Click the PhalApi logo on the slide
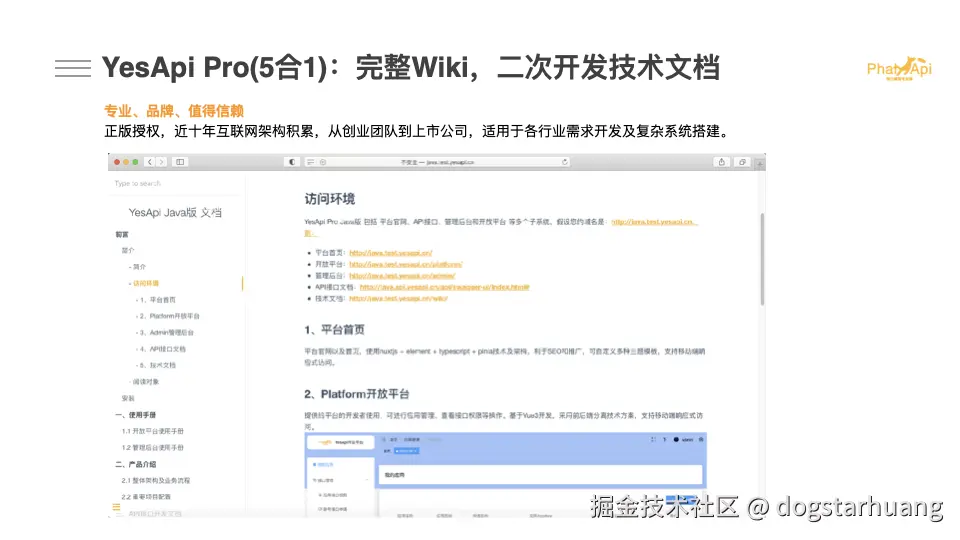Image resolution: width=960 pixels, height=540 pixels. coord(899,69)
